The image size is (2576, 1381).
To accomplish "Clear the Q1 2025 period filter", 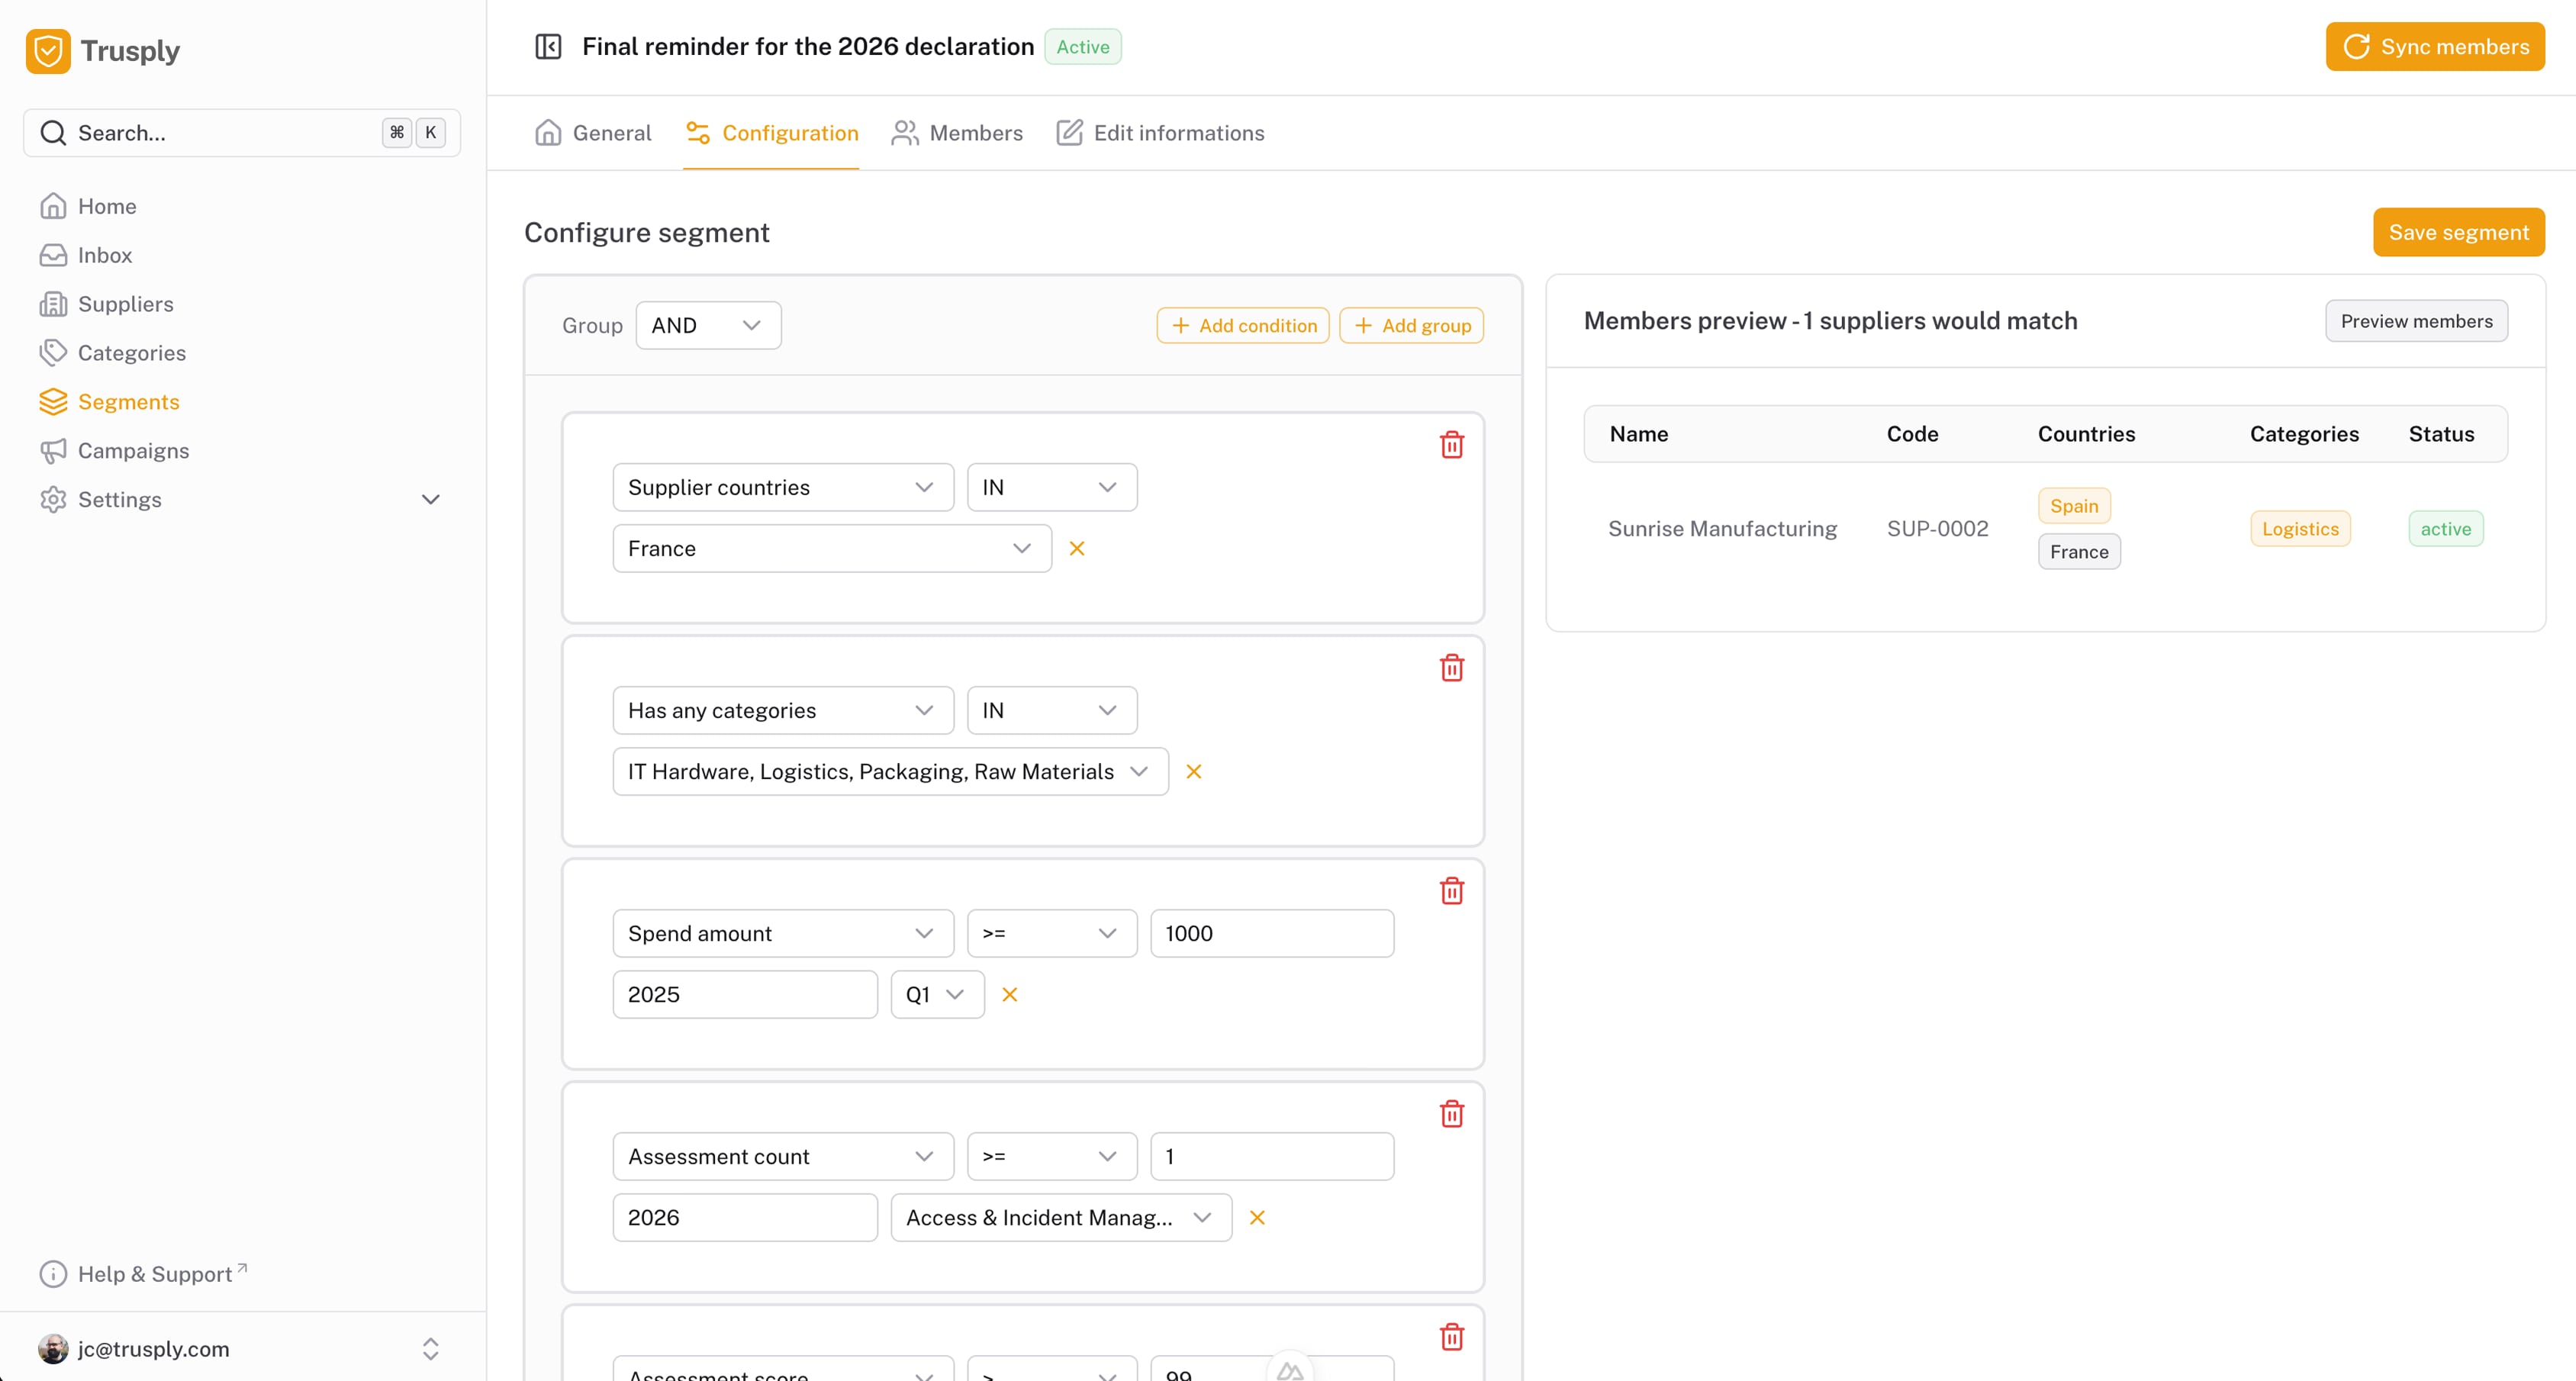I will pyautogui.click(x=1009, y=995).
